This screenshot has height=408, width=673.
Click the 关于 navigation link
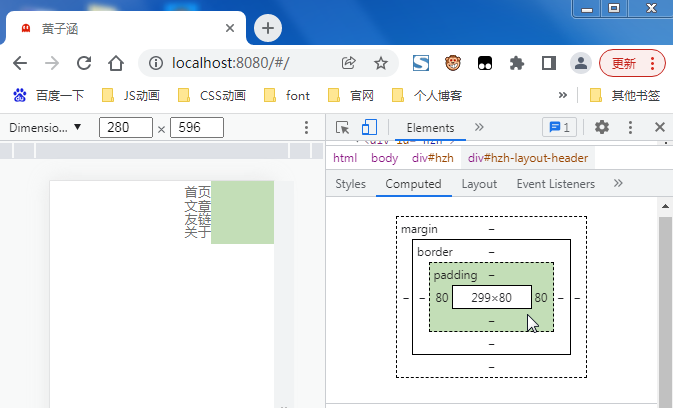[197, 232]
